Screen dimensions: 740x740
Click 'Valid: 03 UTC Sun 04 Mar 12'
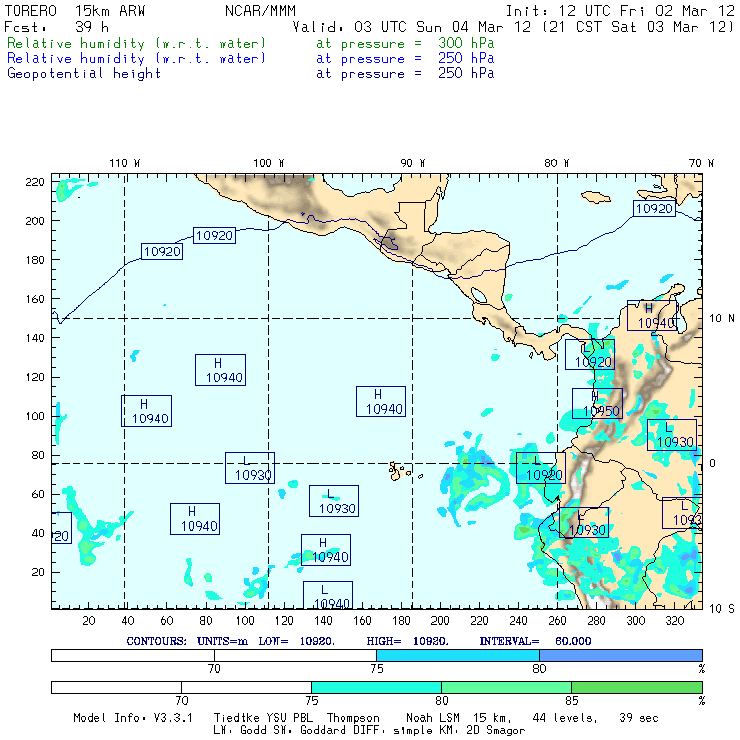(x=412, y=27)
